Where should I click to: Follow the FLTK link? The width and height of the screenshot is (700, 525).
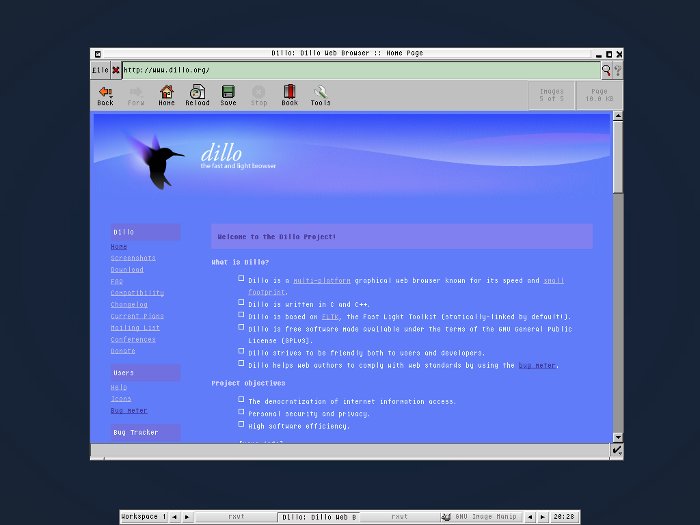pos(330,317)
